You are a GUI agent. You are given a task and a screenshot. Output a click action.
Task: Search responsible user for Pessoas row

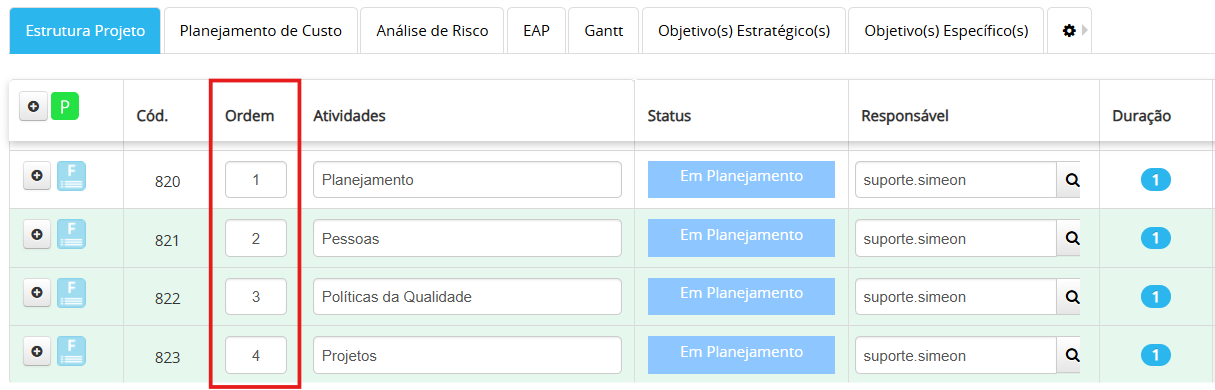point(1070,238)
